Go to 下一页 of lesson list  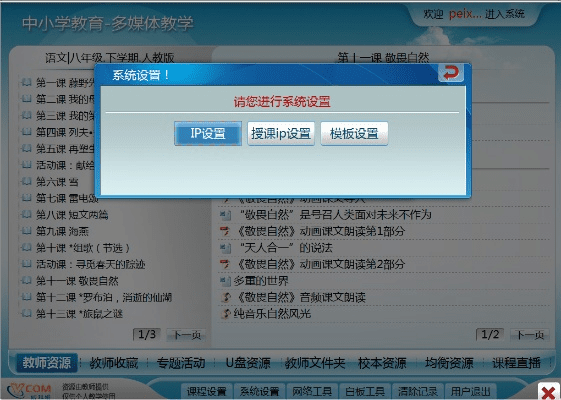tap(187, 335)
